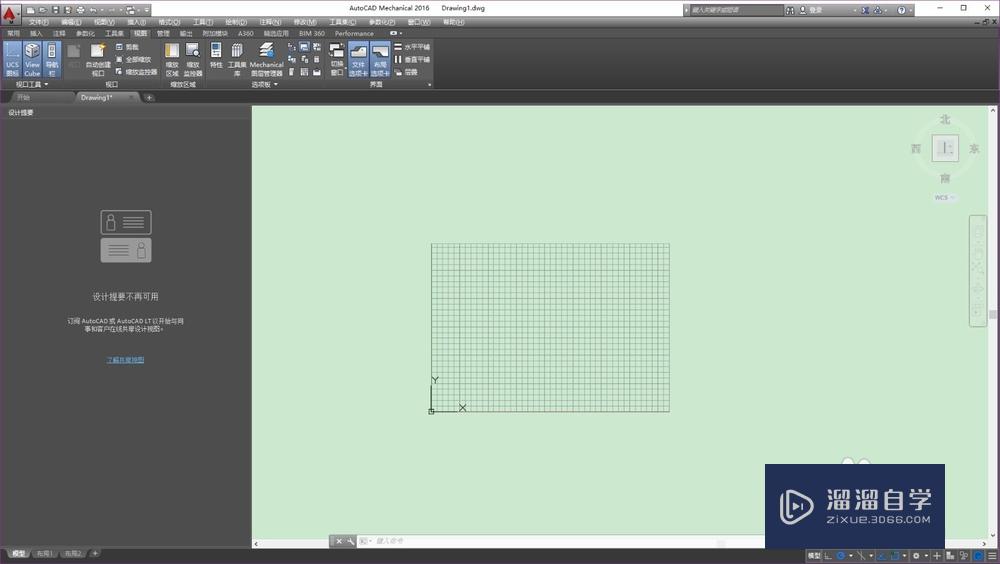Click the help question mark icon
The height and width of the screenshot is (564, 1000).
tap(901, 10)
